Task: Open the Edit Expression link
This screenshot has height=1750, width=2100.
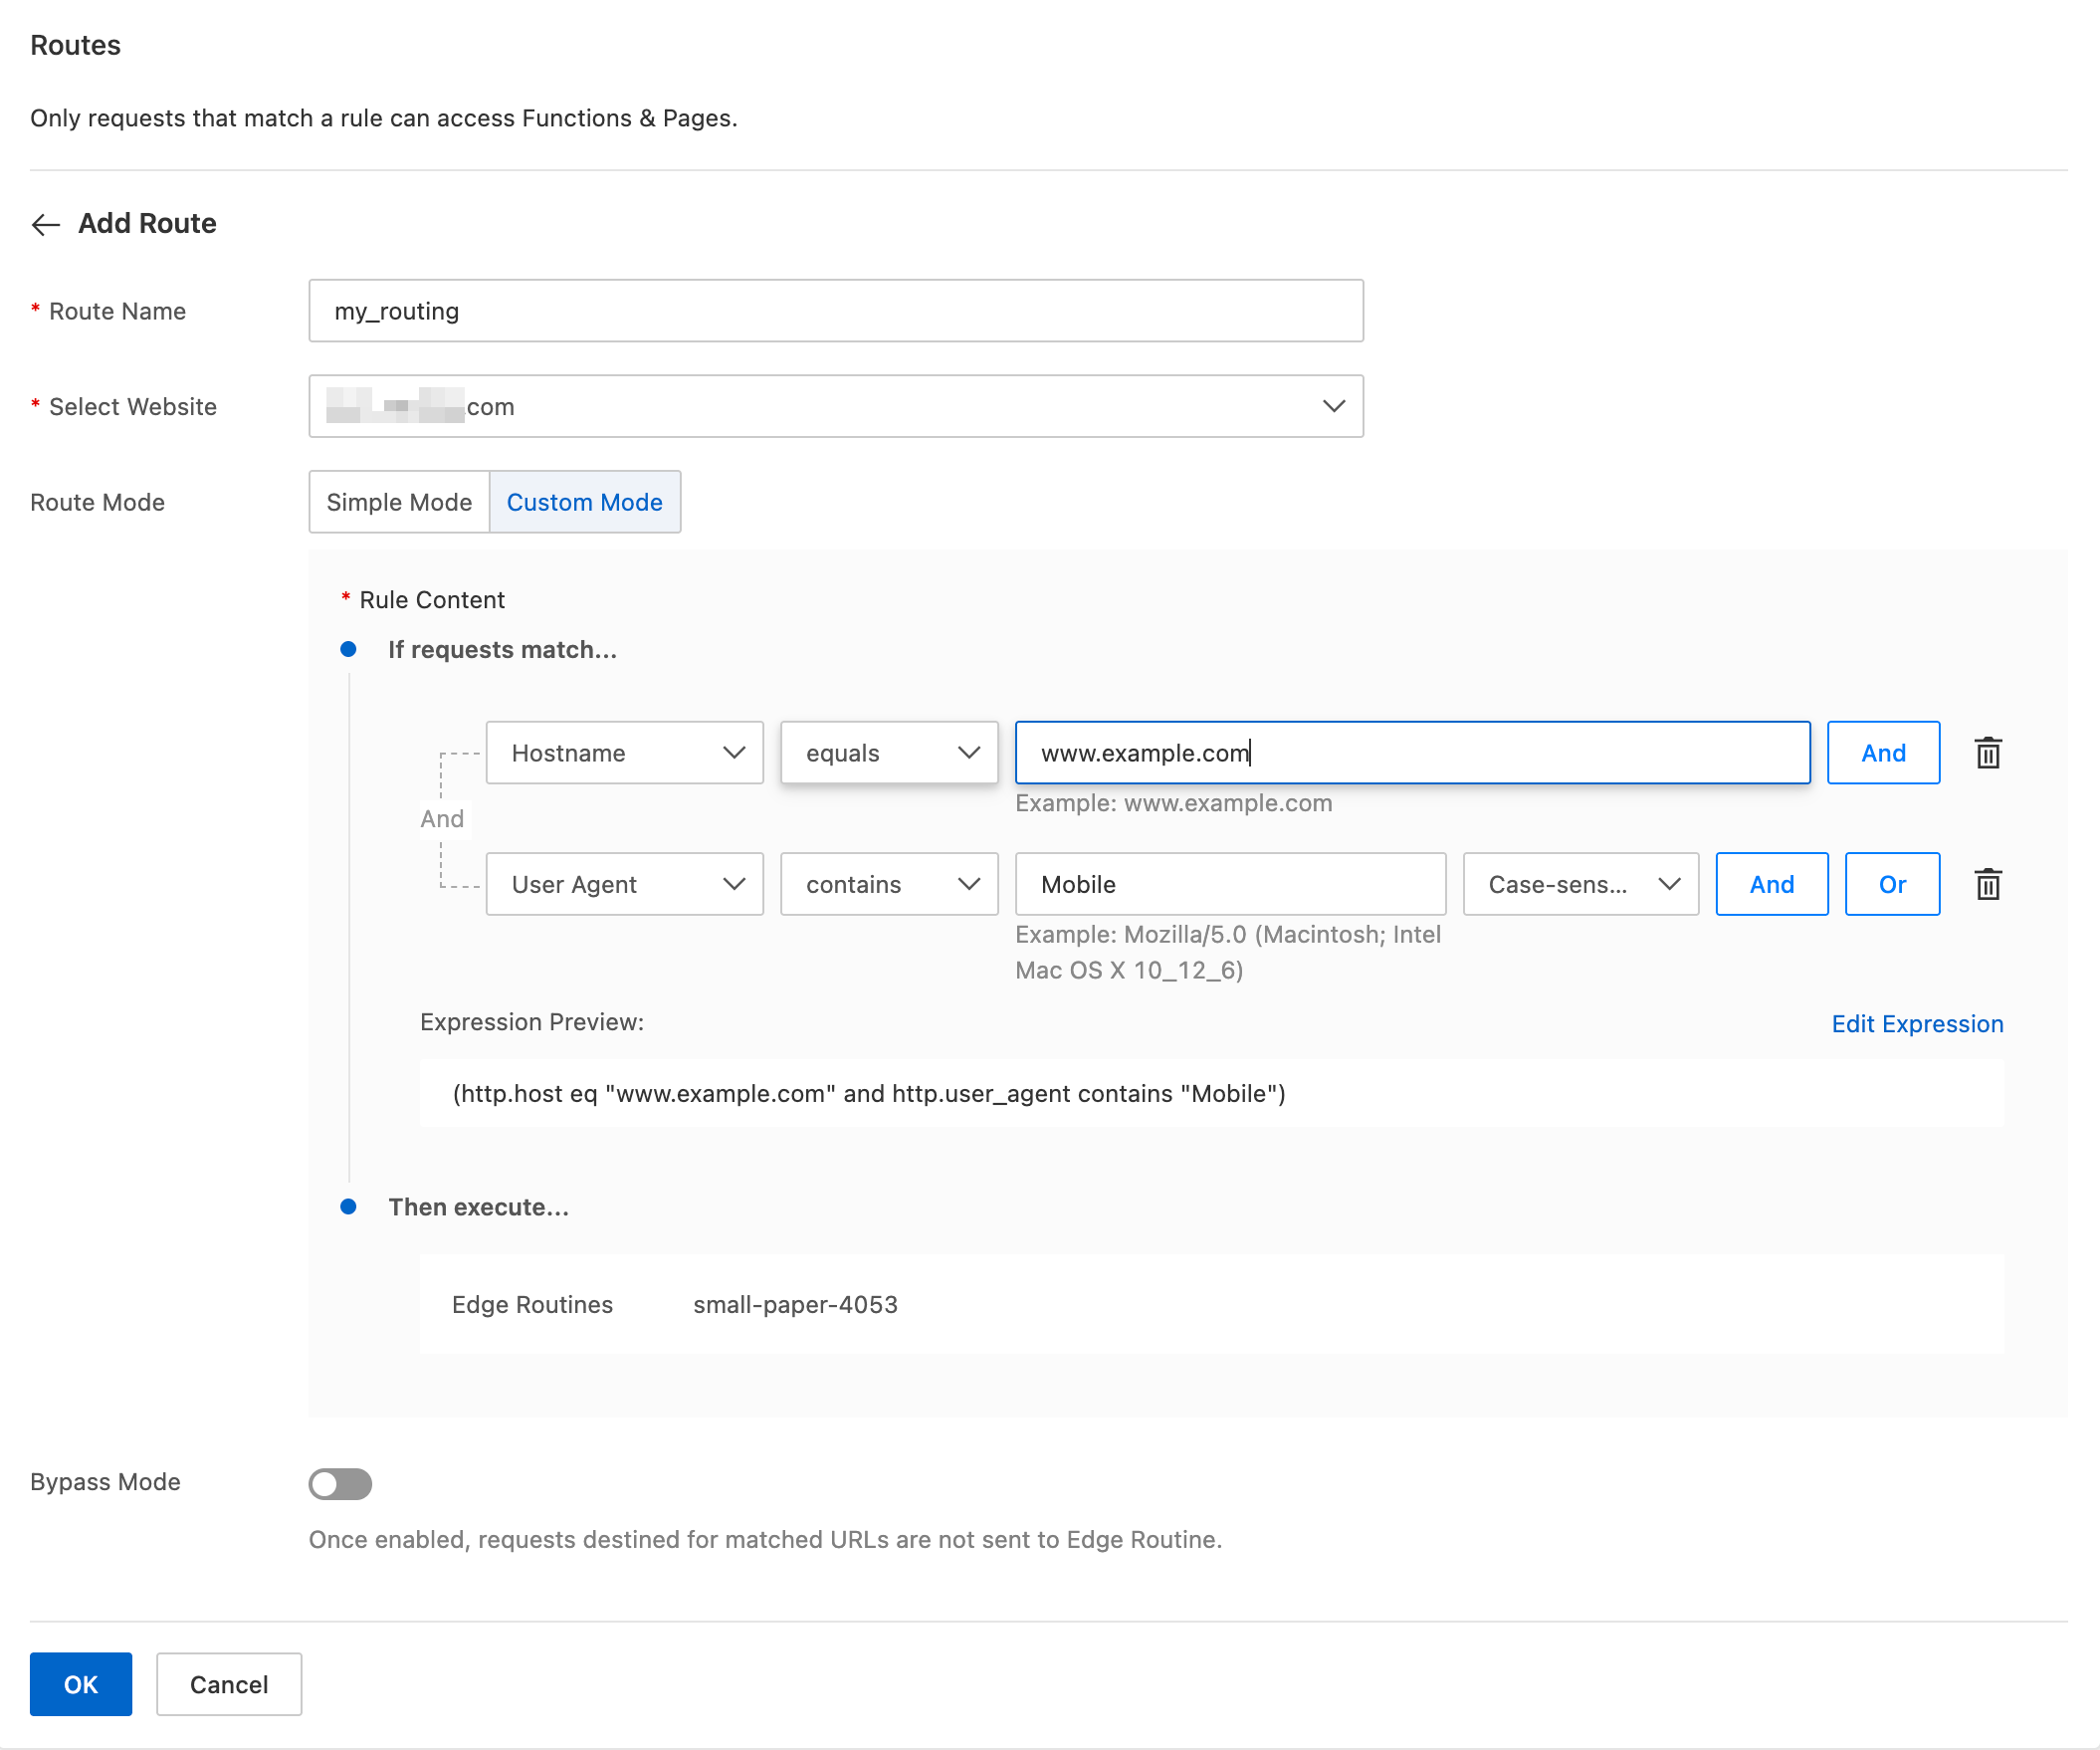Action: [x=1917, y=1024]
